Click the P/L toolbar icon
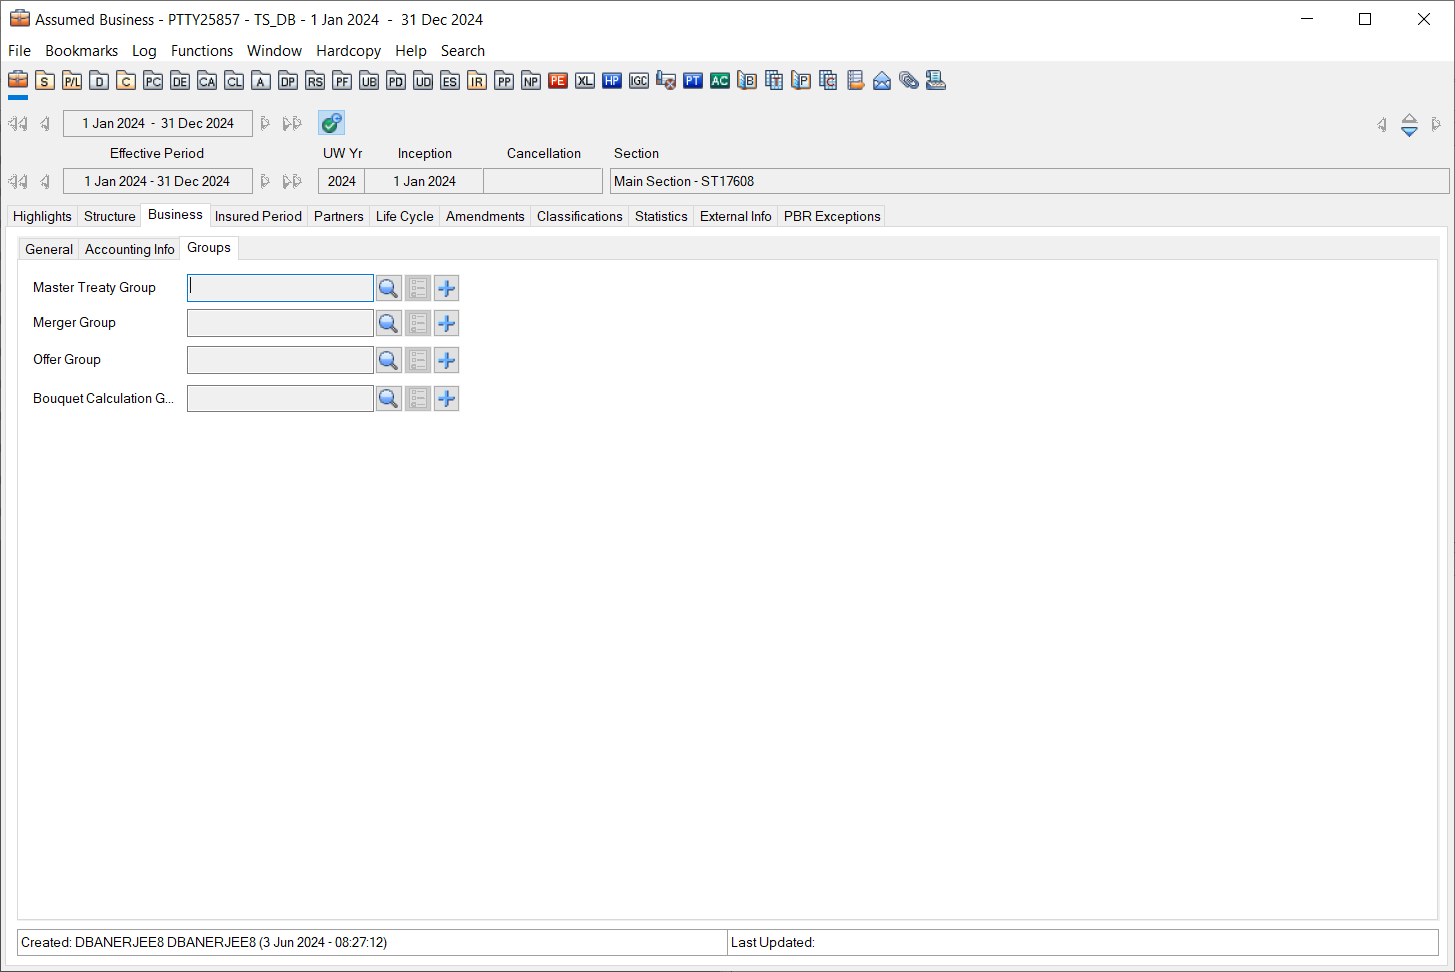The image size is (1455, 972). coord(72,81)
